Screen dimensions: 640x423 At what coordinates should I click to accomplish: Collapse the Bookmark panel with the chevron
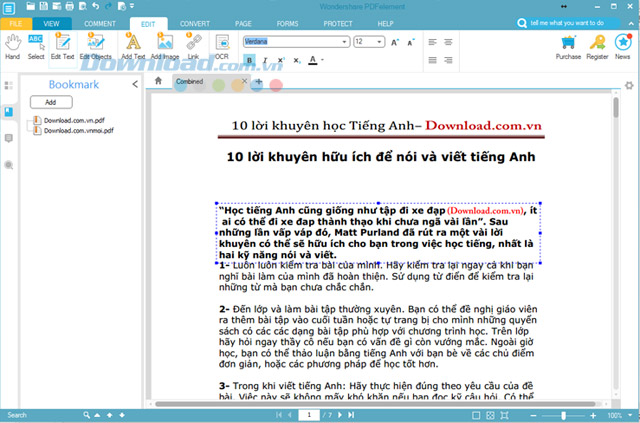(x=135, y=84)
